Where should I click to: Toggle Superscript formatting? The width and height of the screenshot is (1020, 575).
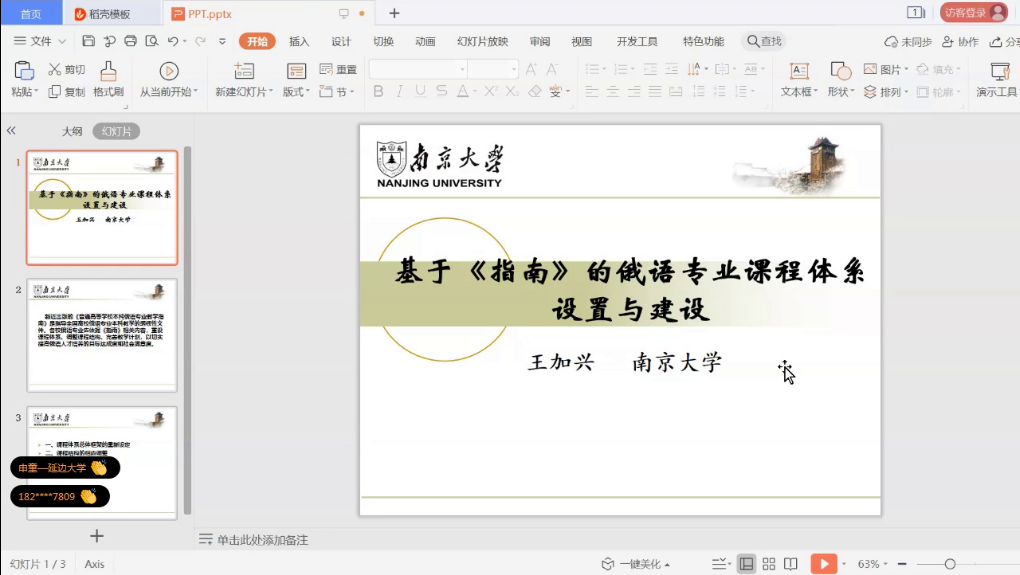tap(491, 92)
